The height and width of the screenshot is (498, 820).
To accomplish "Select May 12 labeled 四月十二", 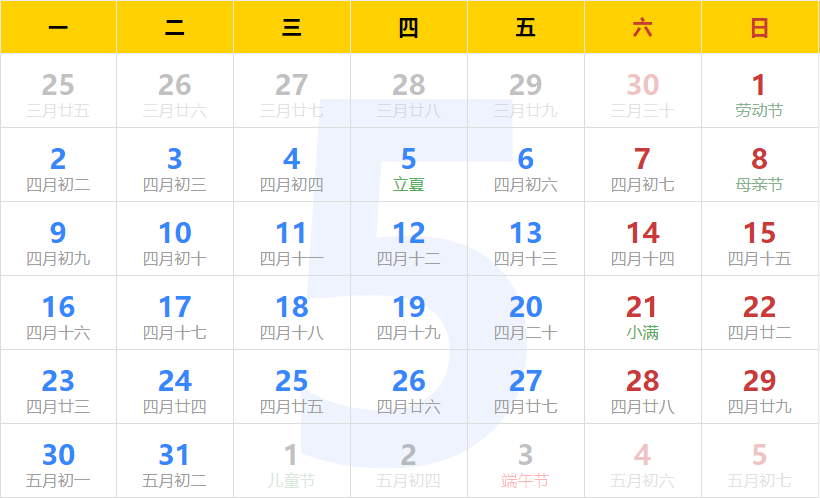I will pos(408,239).
